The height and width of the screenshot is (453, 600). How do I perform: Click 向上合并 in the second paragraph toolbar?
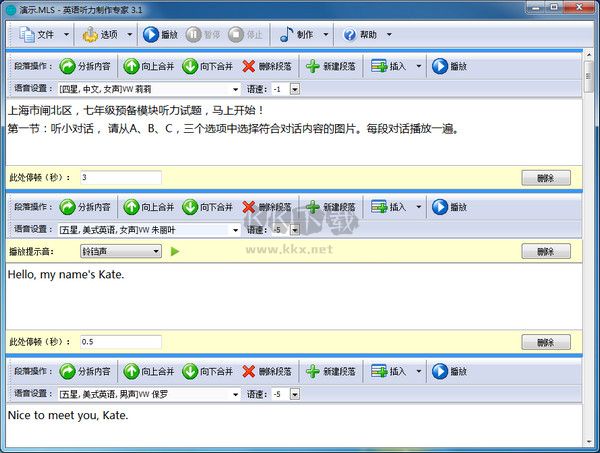click(x=149, y=207)
